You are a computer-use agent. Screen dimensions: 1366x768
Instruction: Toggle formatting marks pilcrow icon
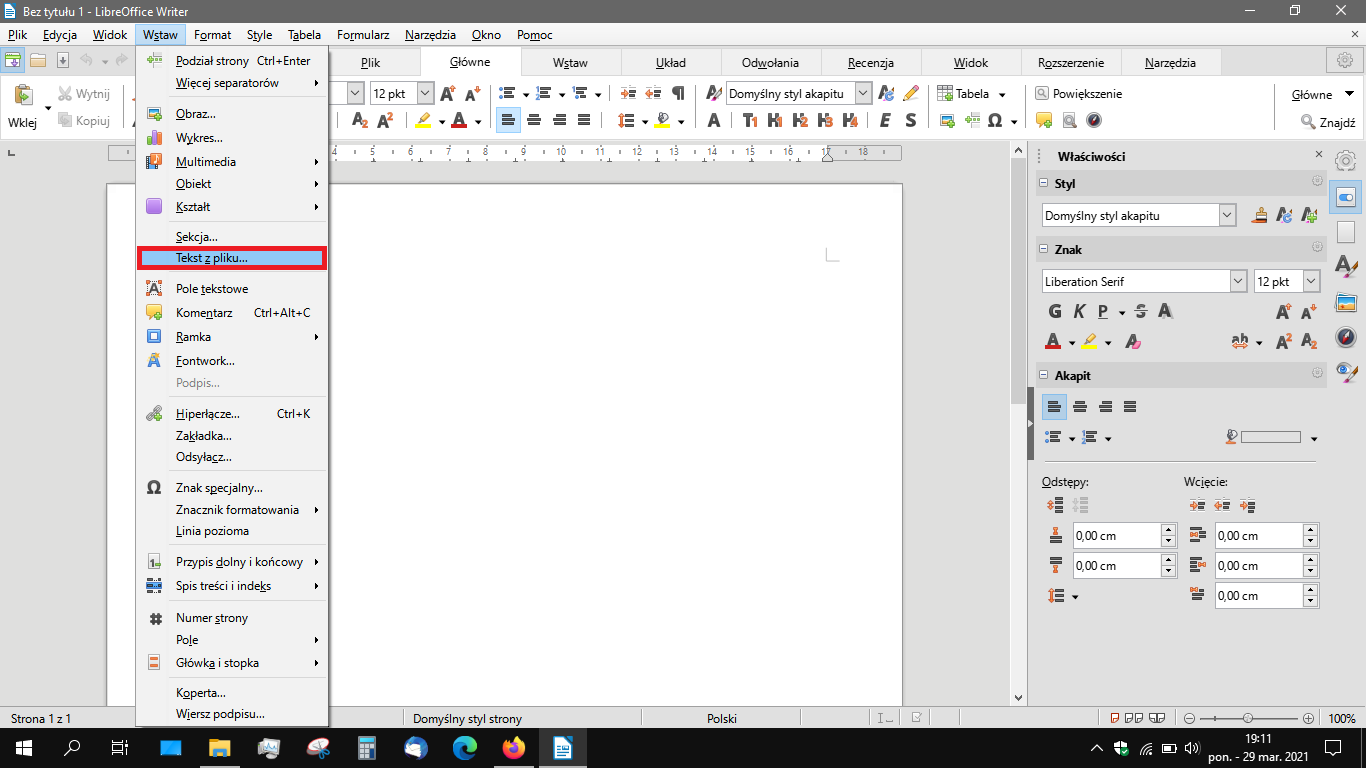pyautogui.click(x=679, y=93)
